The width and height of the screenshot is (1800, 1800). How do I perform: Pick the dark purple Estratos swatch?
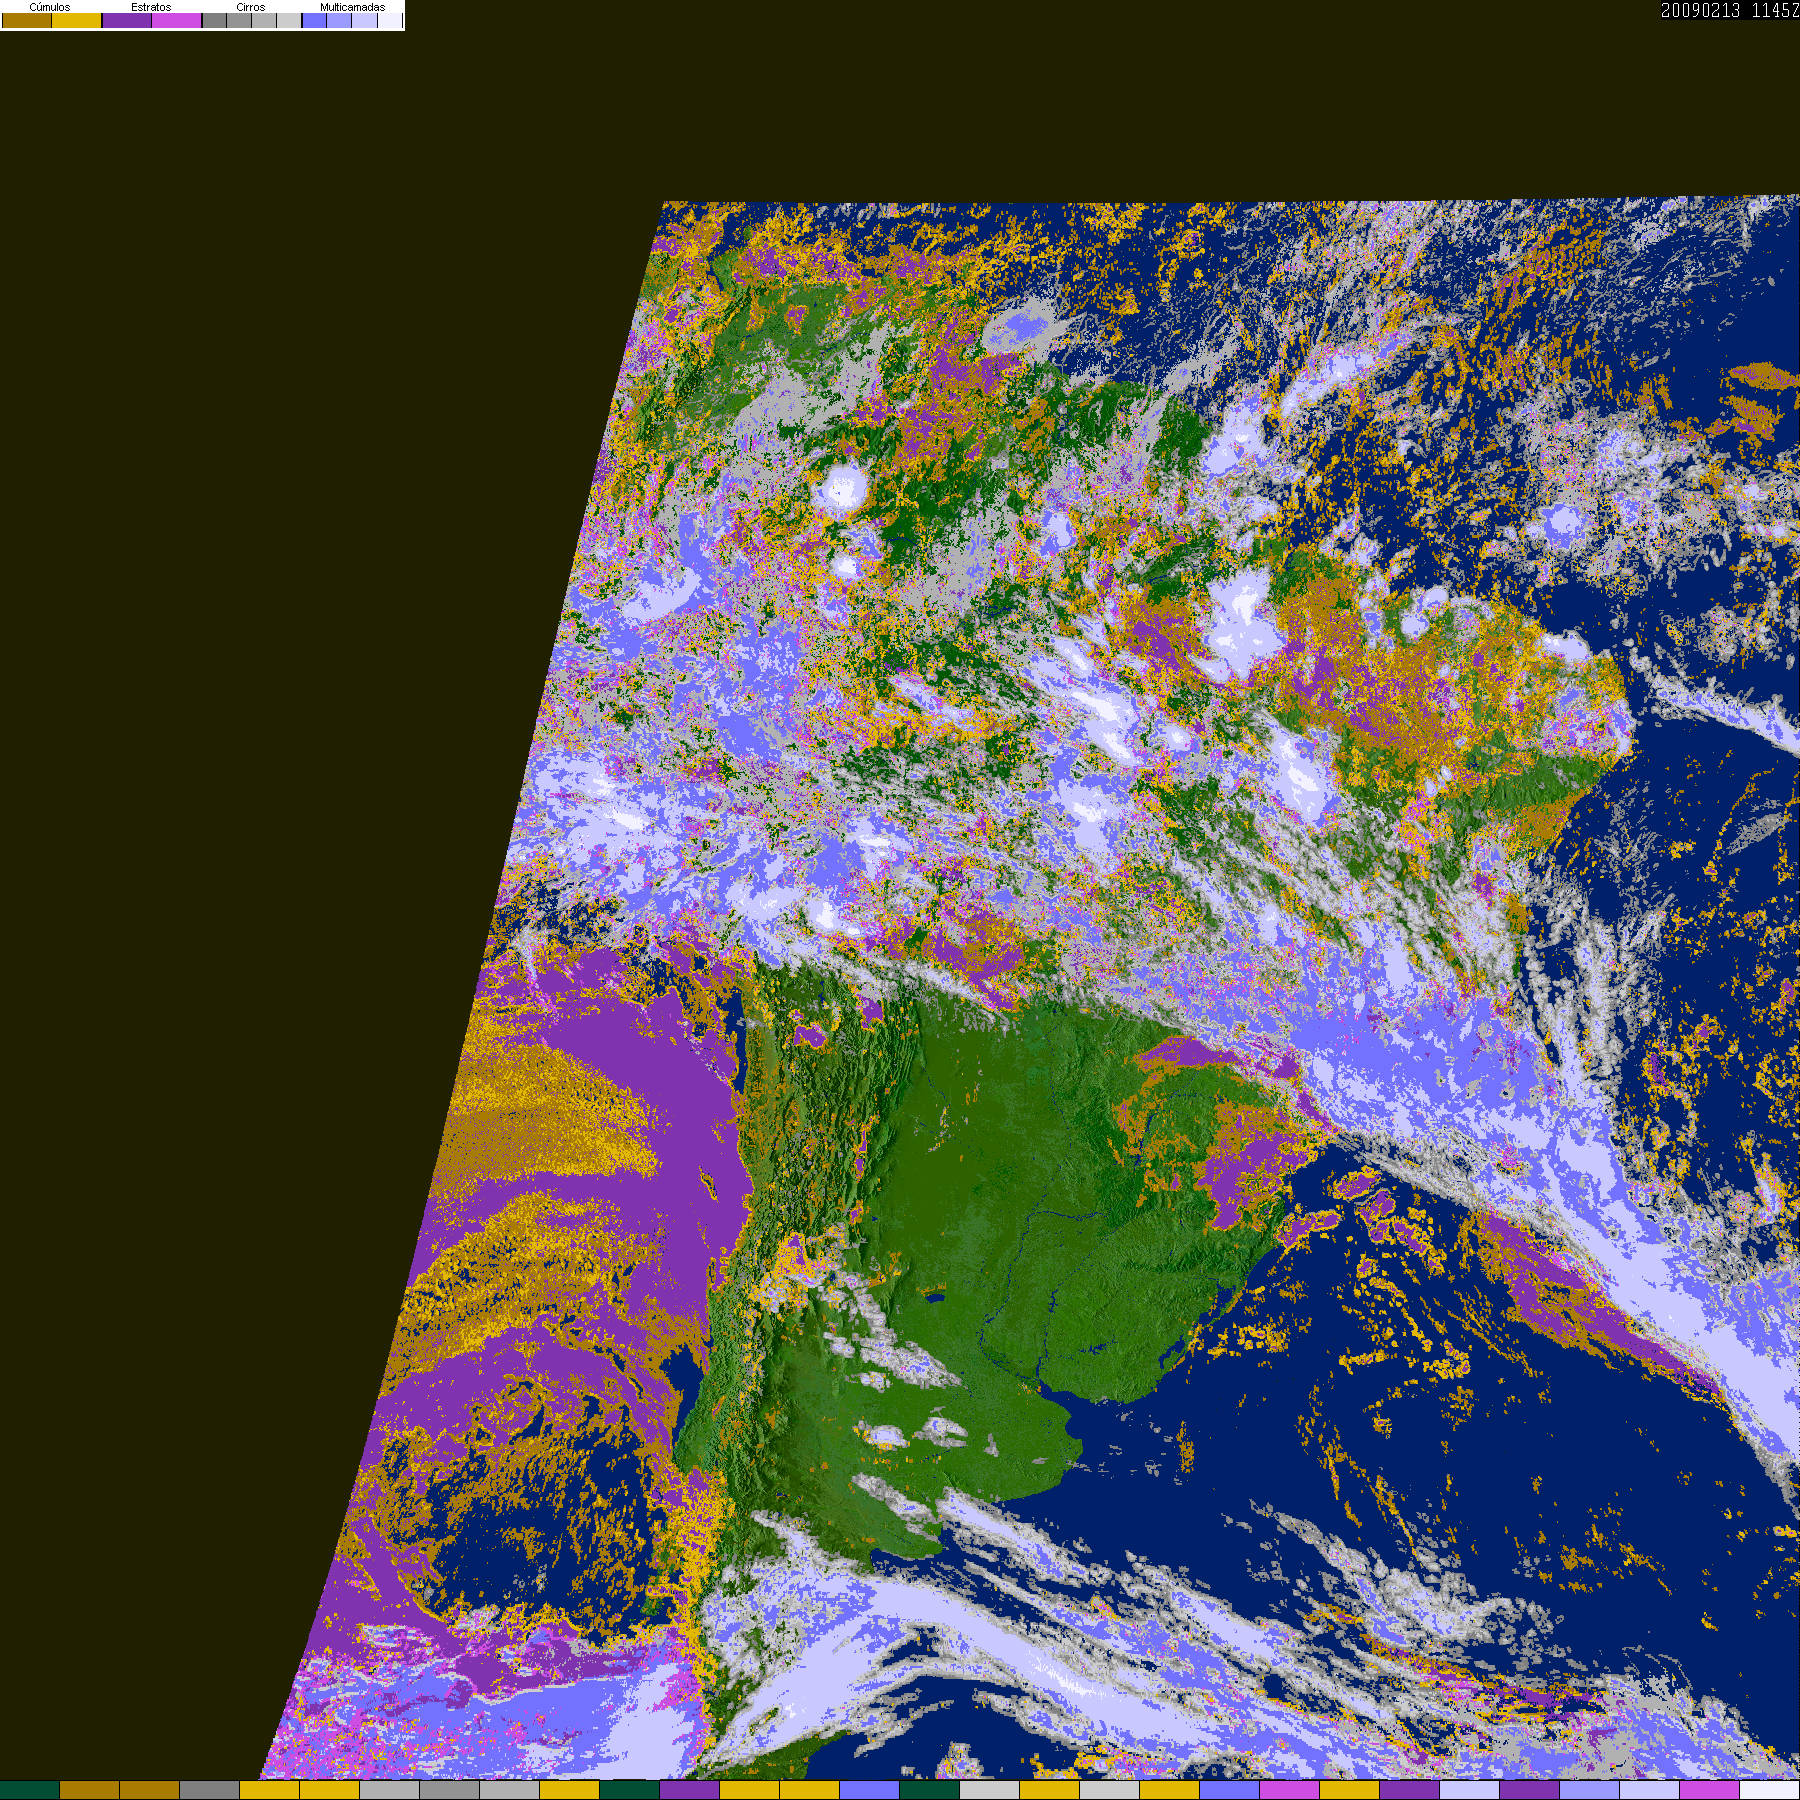(x=127, y=20)
